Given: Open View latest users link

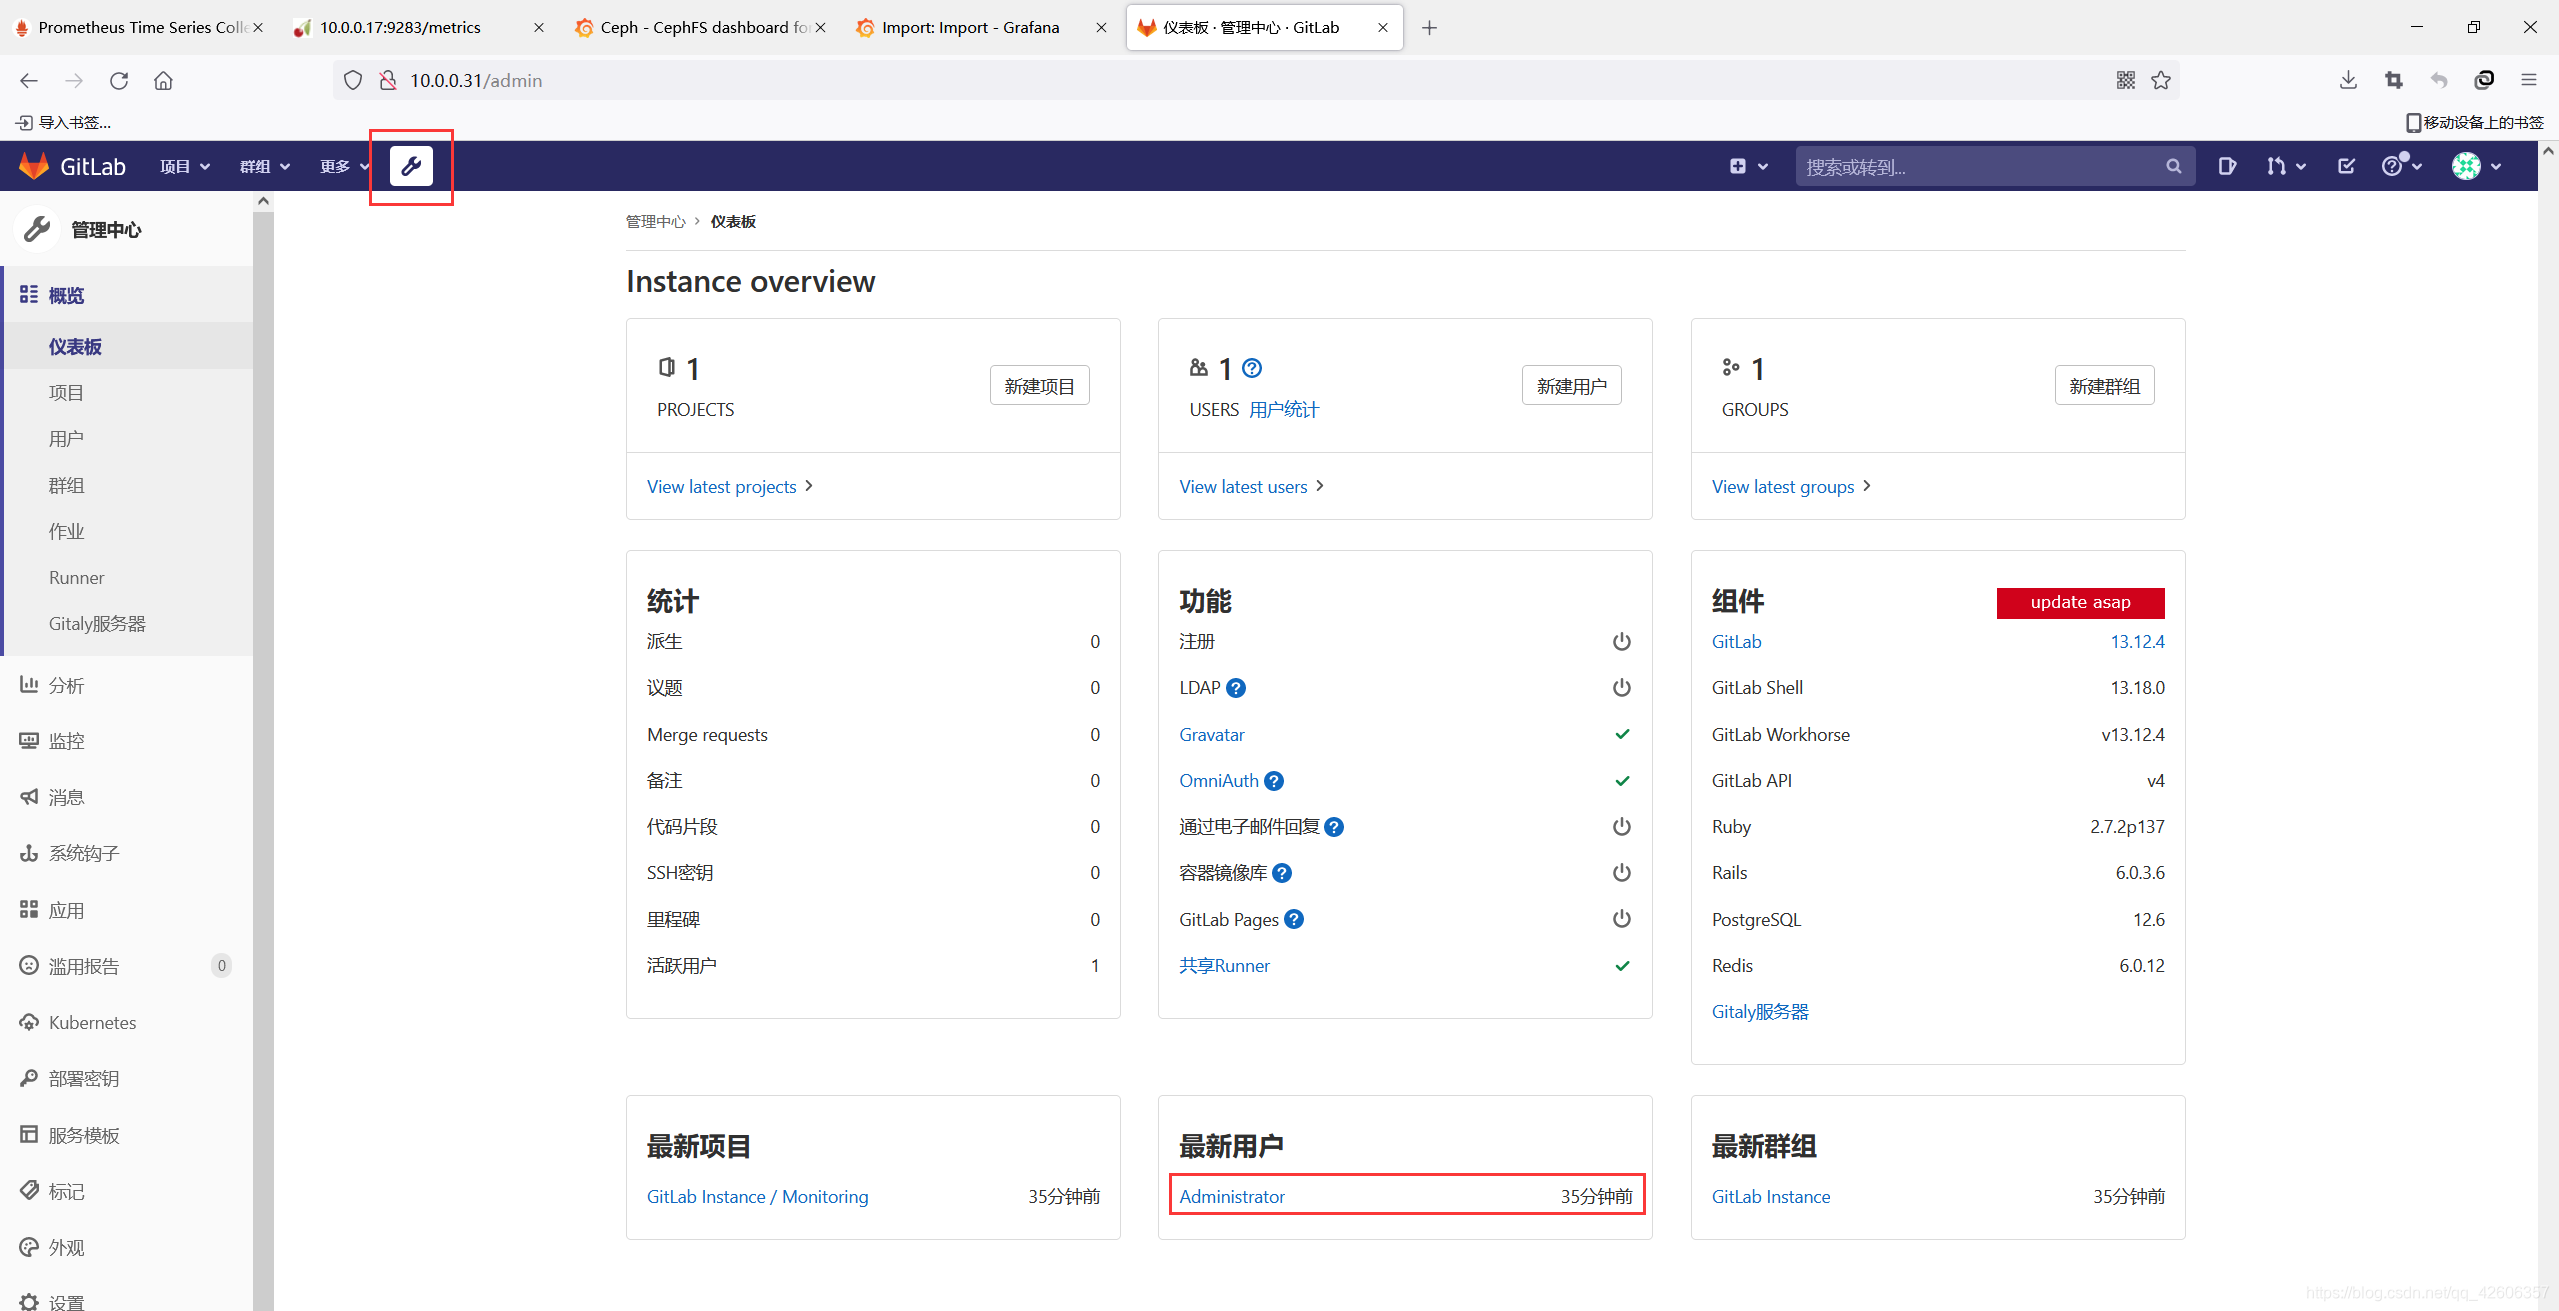Looking at the screenshot, I should point(1243,487).
